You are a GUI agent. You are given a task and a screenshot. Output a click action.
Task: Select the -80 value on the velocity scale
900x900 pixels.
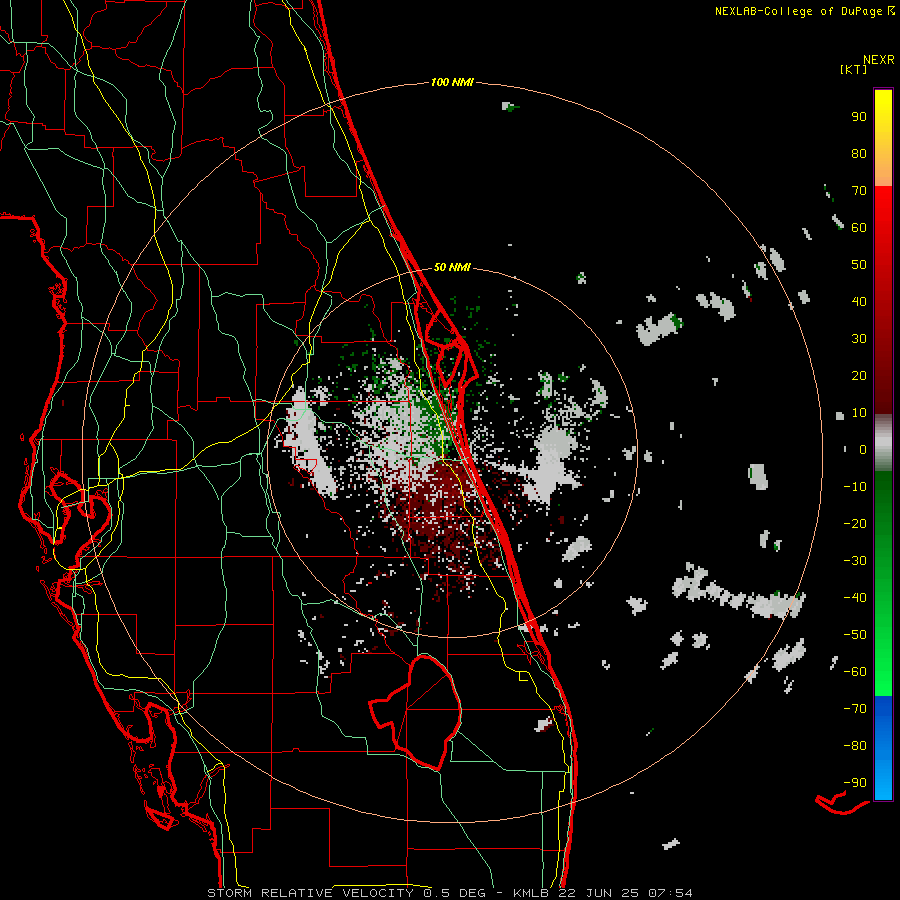(855, 746)
